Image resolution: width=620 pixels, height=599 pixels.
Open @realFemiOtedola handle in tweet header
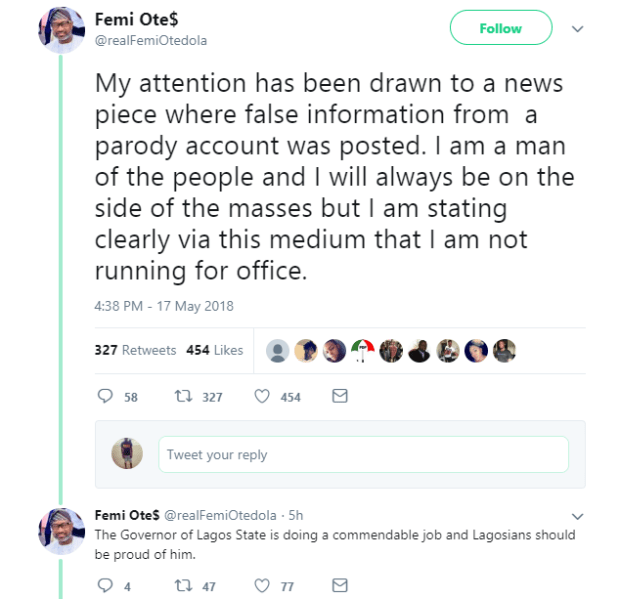pyautogui.click(x=151, y=40)
